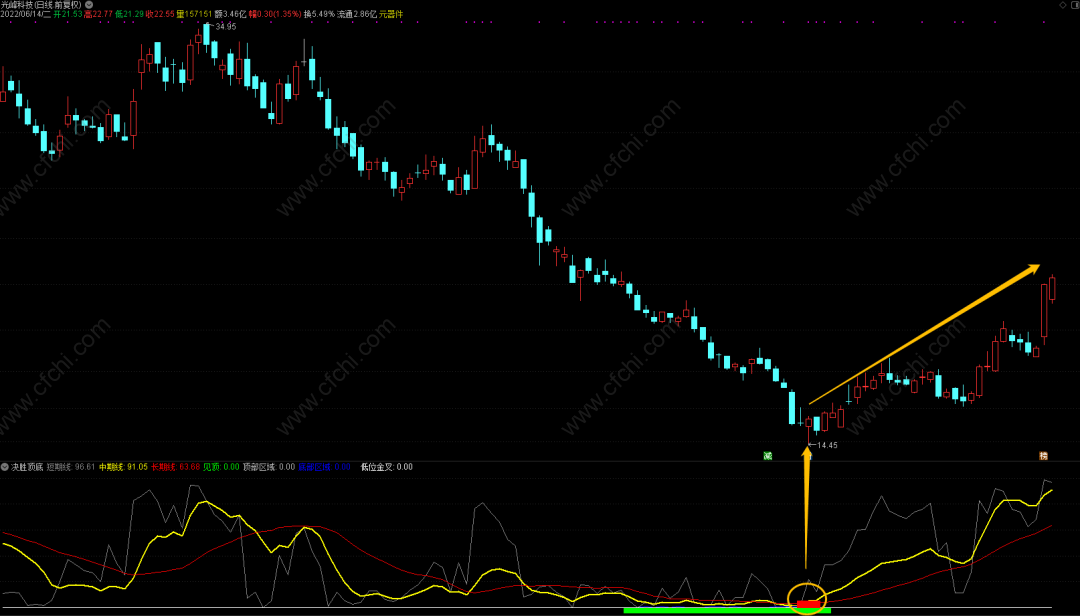Click the 低位金叉 0.00 value
1080x616 pixels.
pos(386,466)
